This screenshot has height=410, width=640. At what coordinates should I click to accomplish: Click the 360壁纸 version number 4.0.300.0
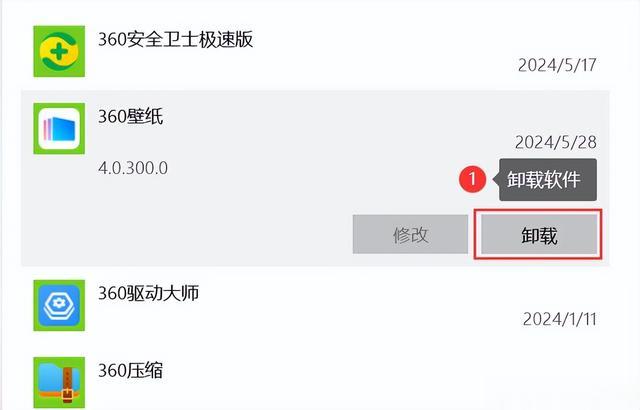[133, 168]
